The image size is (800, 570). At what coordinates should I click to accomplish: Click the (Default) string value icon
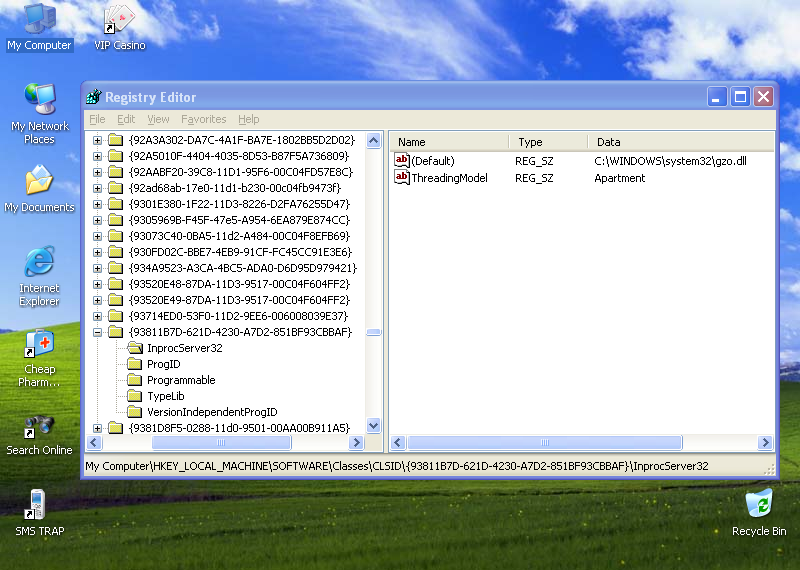[402, 161]
